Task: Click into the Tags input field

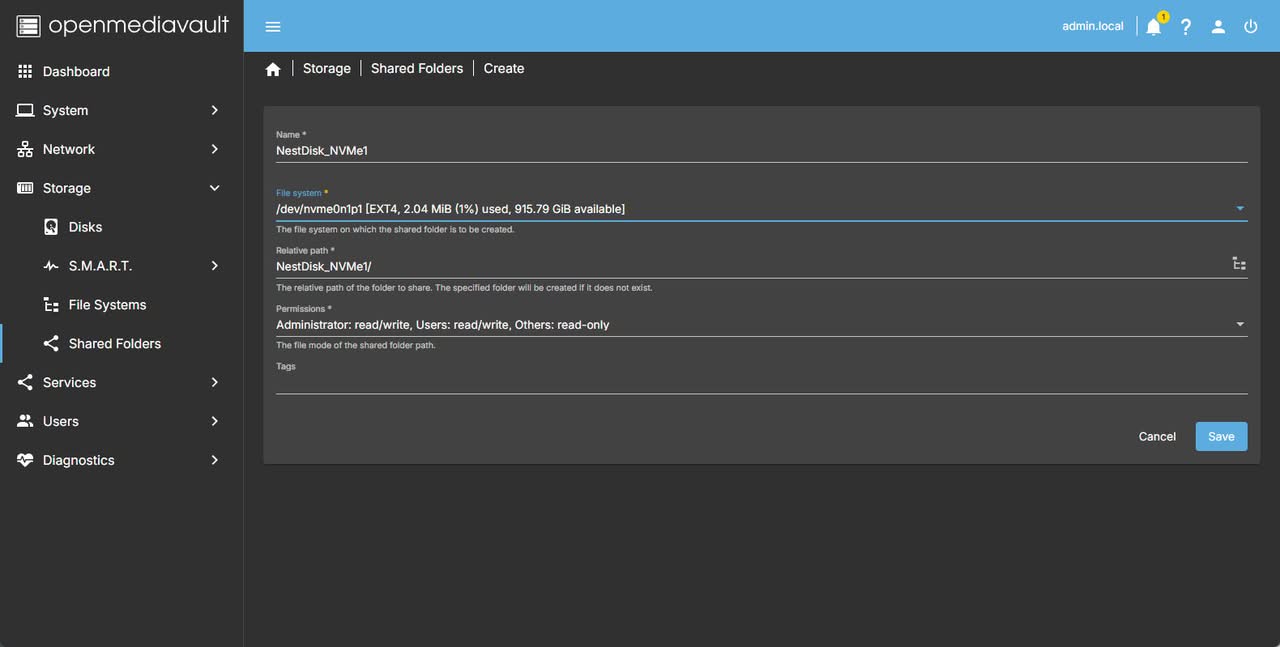Action: [761, 382]
